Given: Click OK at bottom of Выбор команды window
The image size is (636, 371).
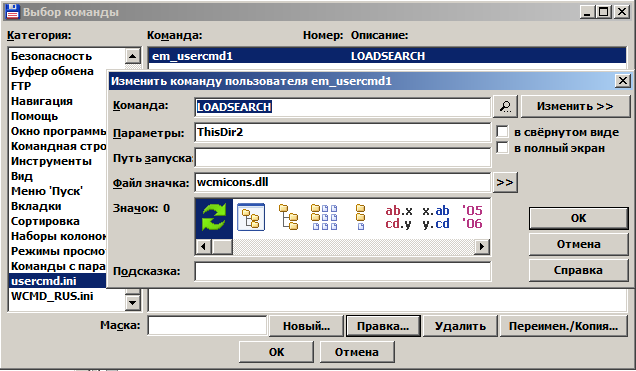Looking at the screenshot, I should click(x=276, y=352).
